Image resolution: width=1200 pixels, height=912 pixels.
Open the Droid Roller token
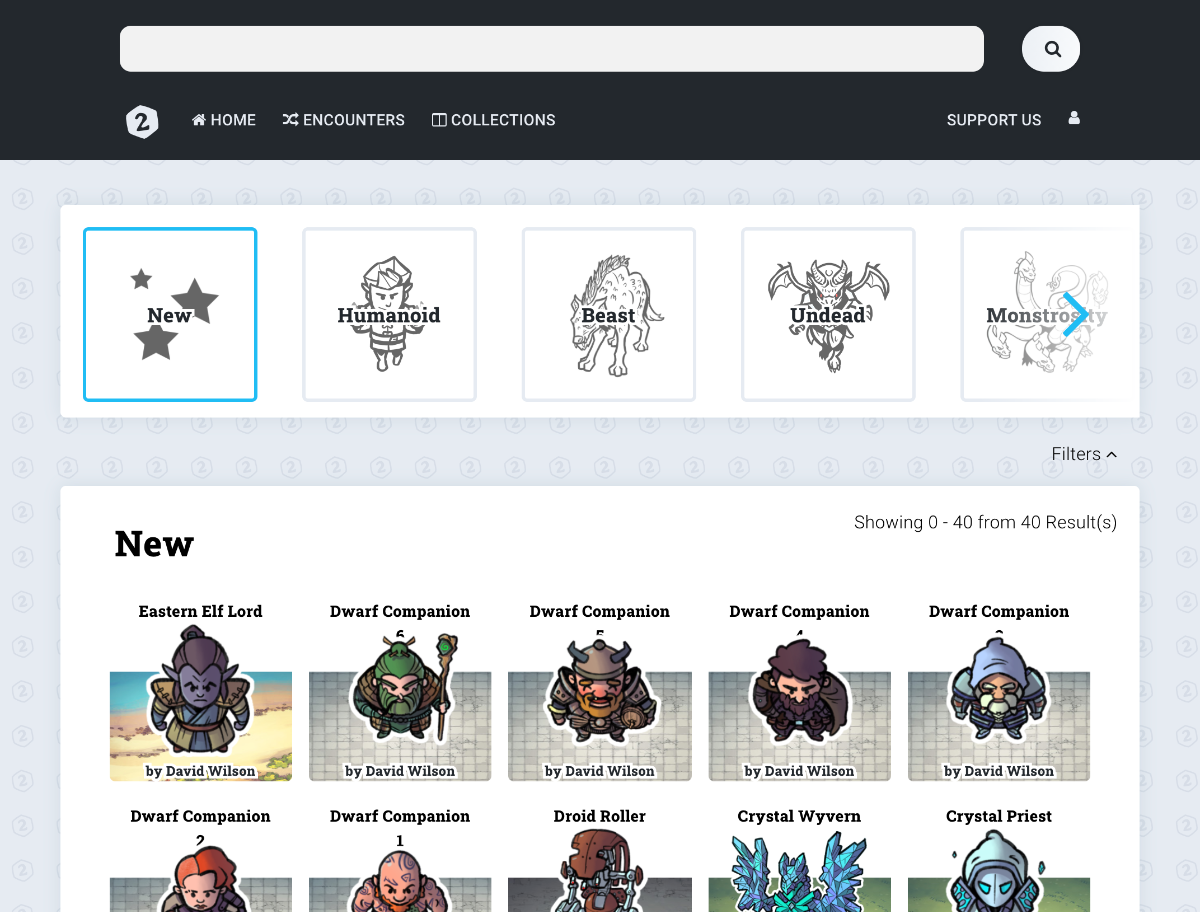600,872
